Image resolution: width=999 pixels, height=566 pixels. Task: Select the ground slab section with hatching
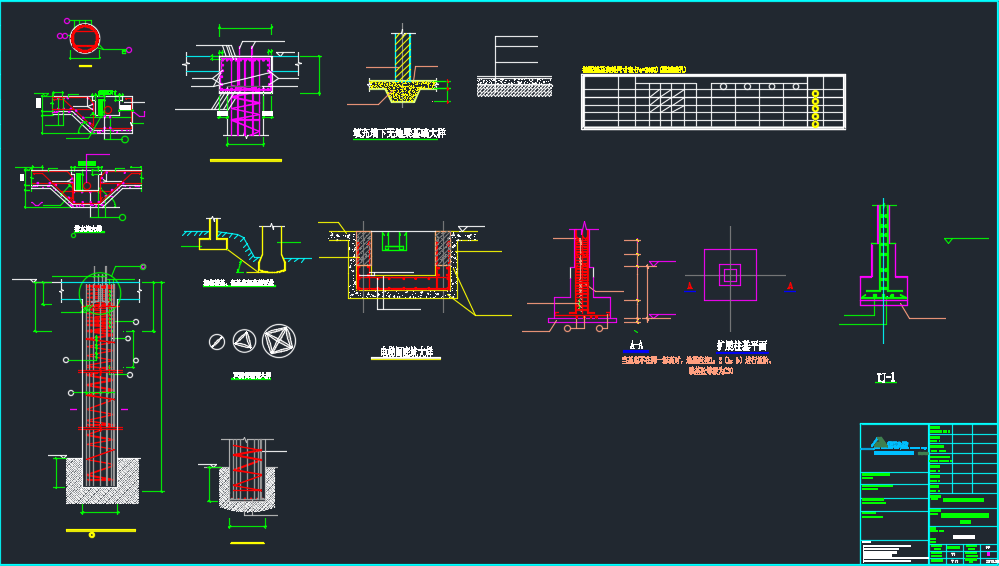point(514,66)
